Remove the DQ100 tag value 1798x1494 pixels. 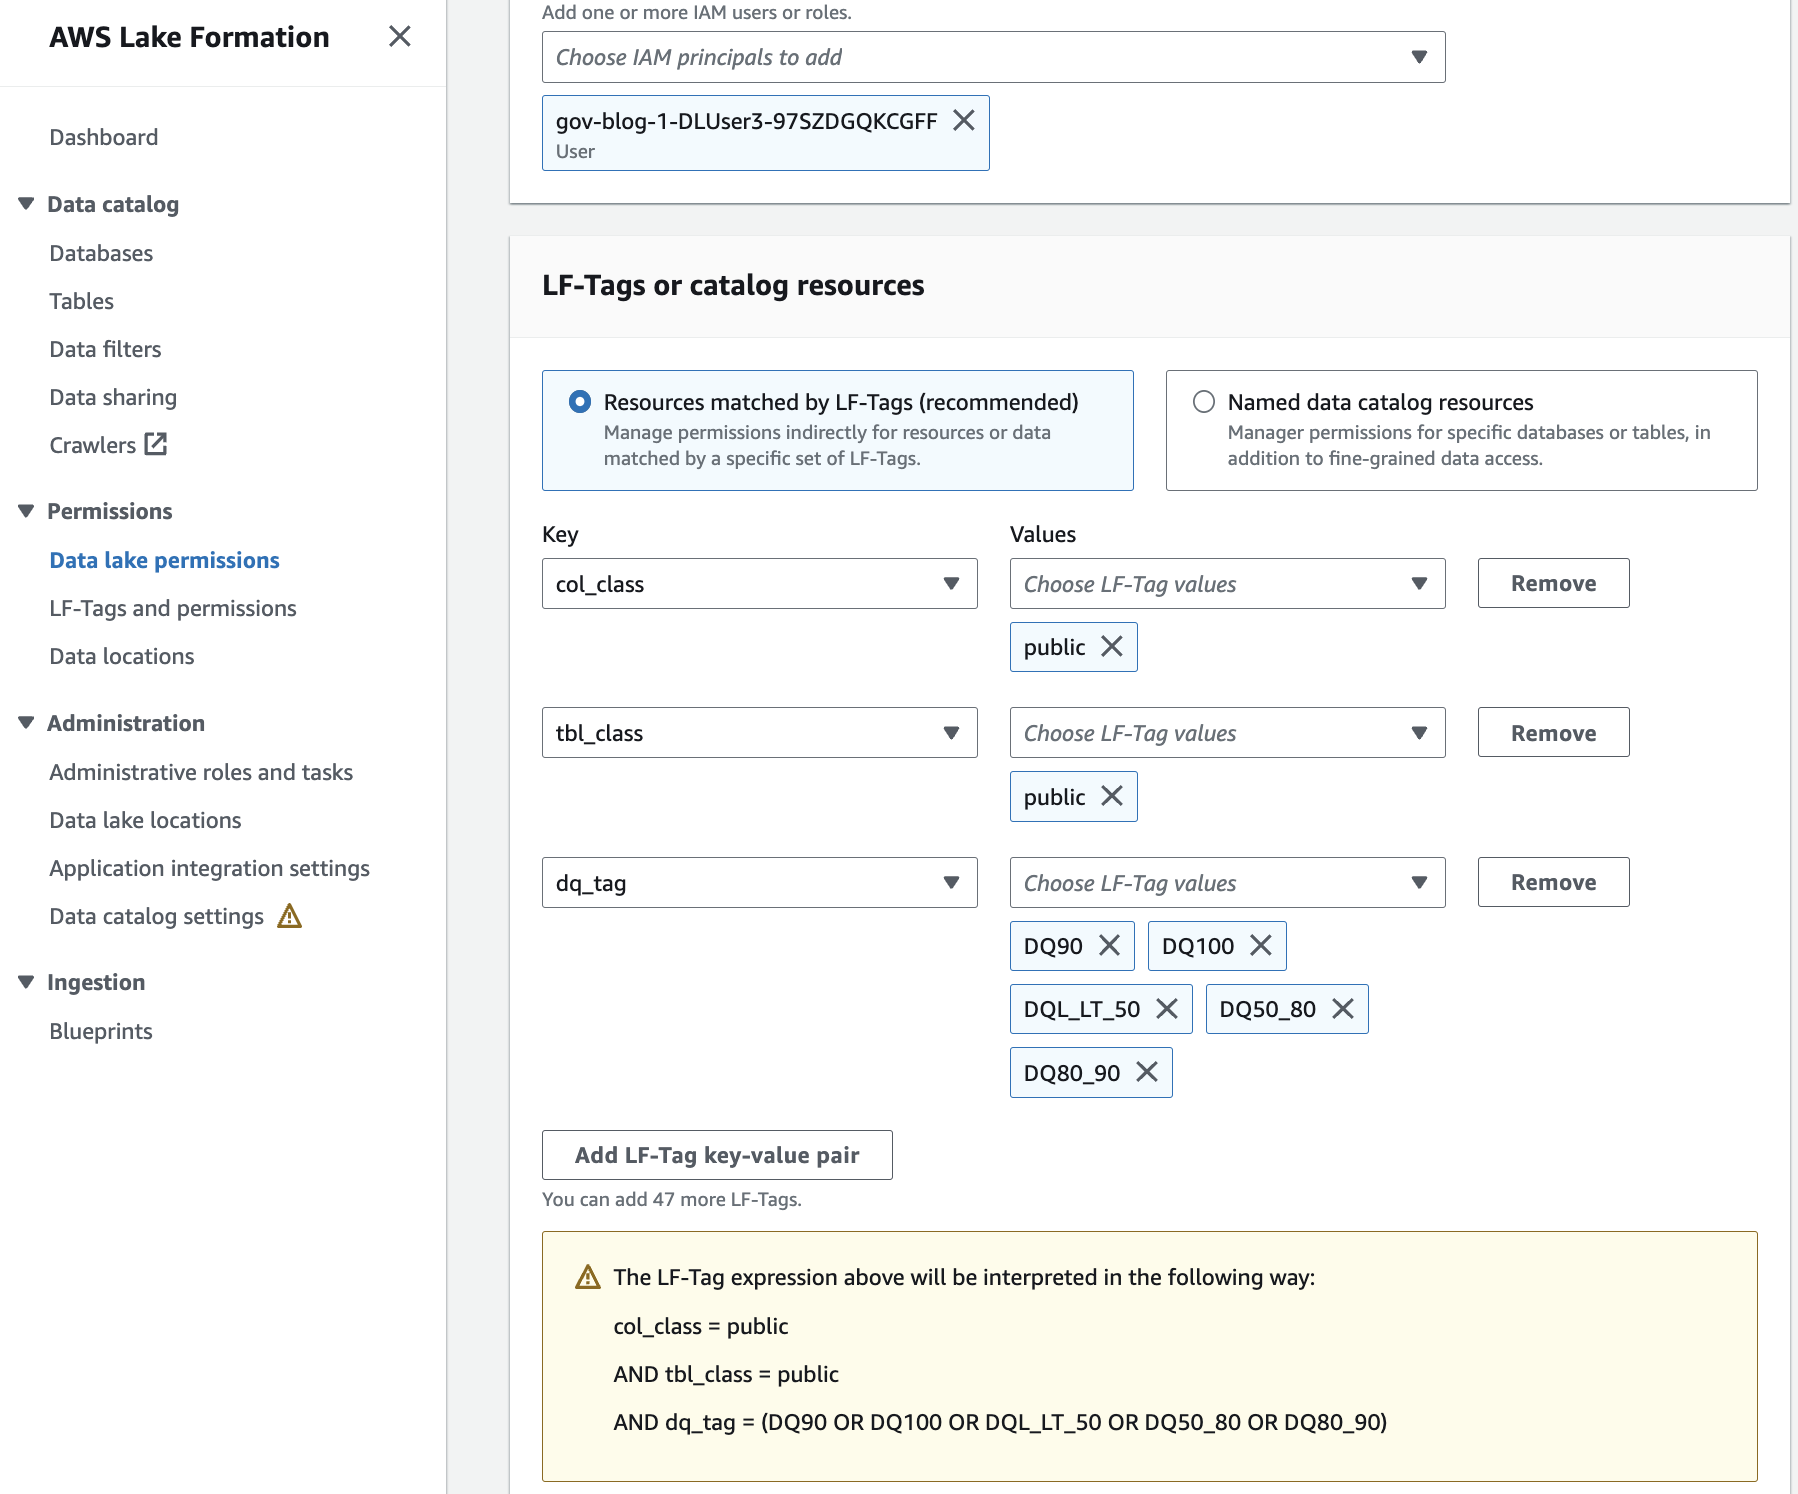click(1260, 946)
